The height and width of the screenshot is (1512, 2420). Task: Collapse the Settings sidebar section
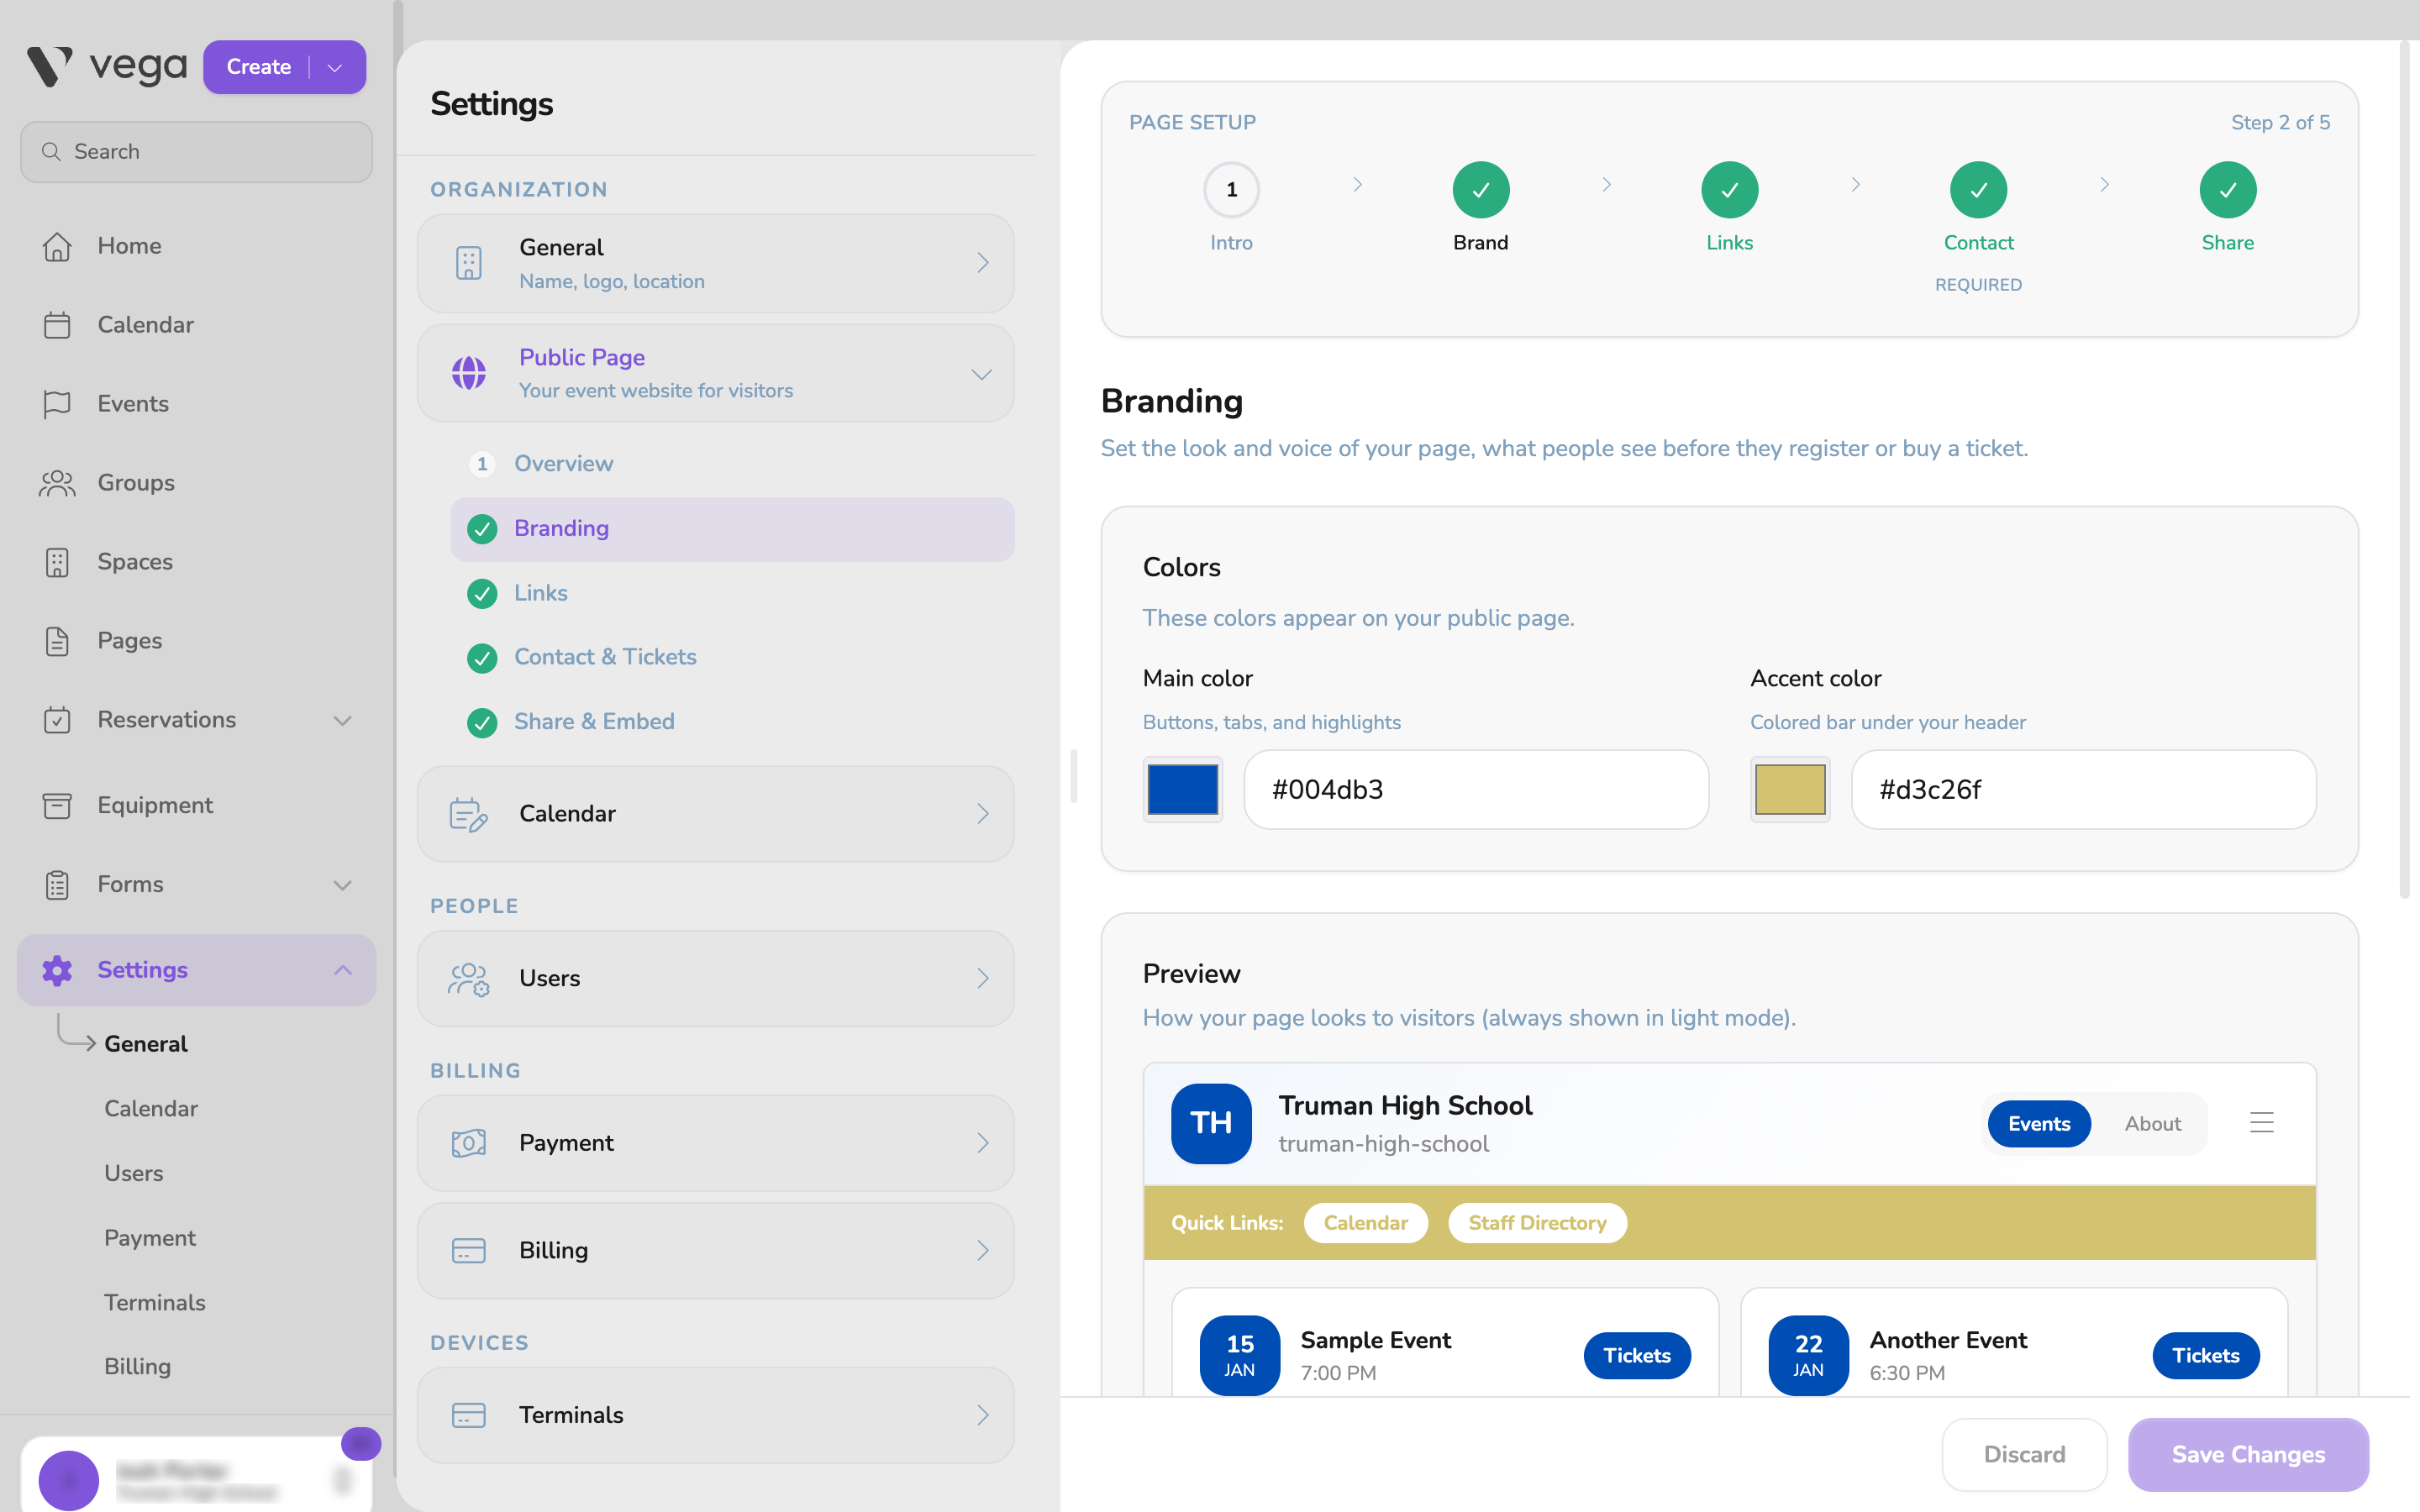pyautogui.click(x=342, y=970)
